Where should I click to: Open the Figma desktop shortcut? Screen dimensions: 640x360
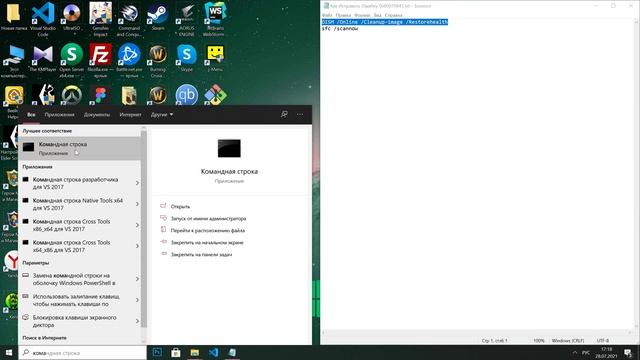(100, 95)
